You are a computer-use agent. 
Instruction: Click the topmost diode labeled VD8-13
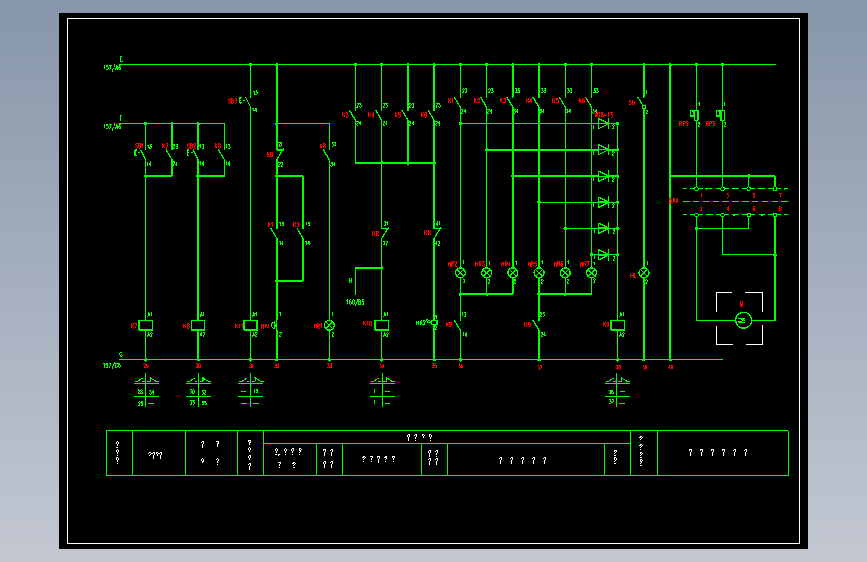604,123
